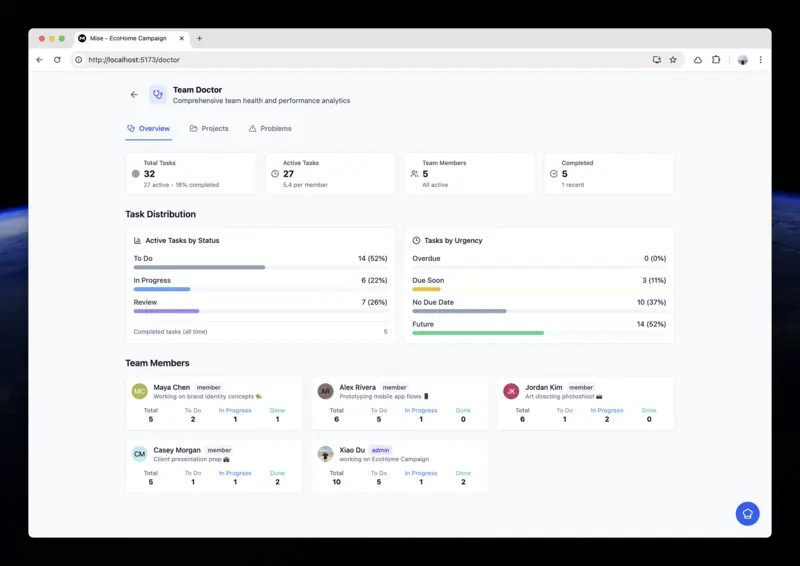Click the bar chart icon in Active Tasks by Status
The height and width of the screenshot is (566, 800).
138,241
